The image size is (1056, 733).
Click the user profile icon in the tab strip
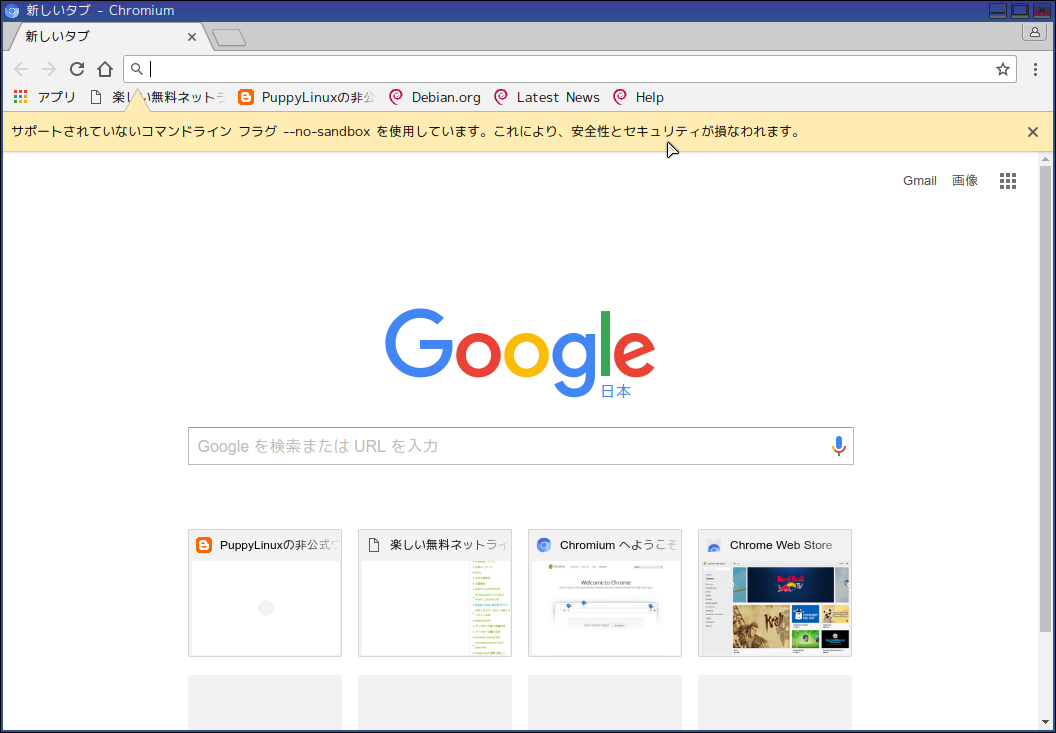tap(1035, 32)
